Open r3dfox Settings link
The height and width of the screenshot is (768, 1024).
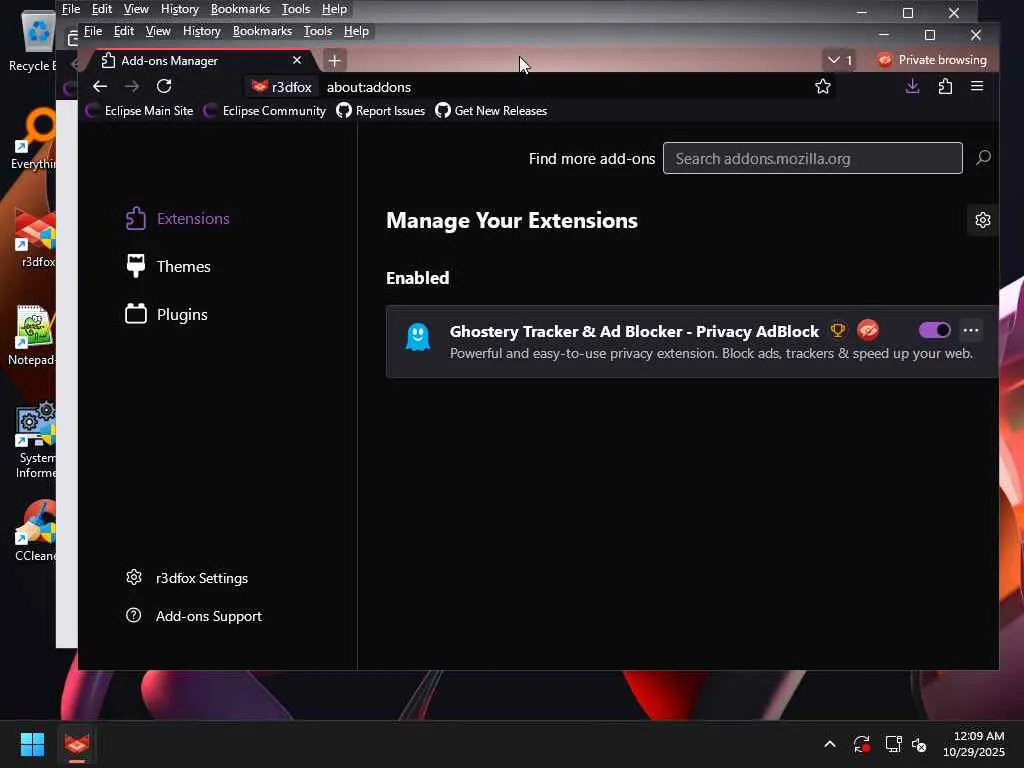pos(187,578)
